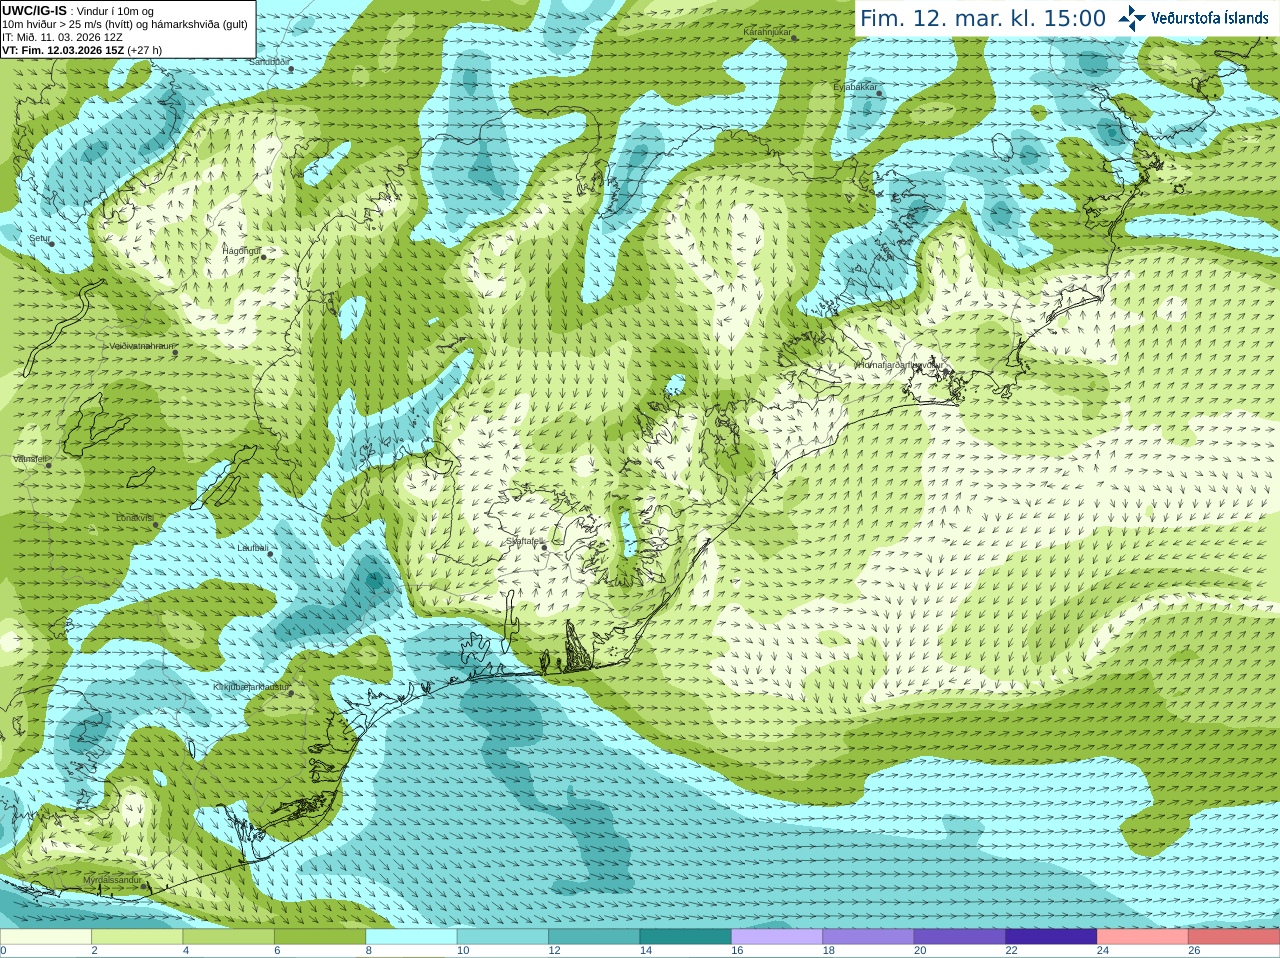Click the UWC/IG-IS model title
This screenshot has width=1280, height=958.
[35, 11]
